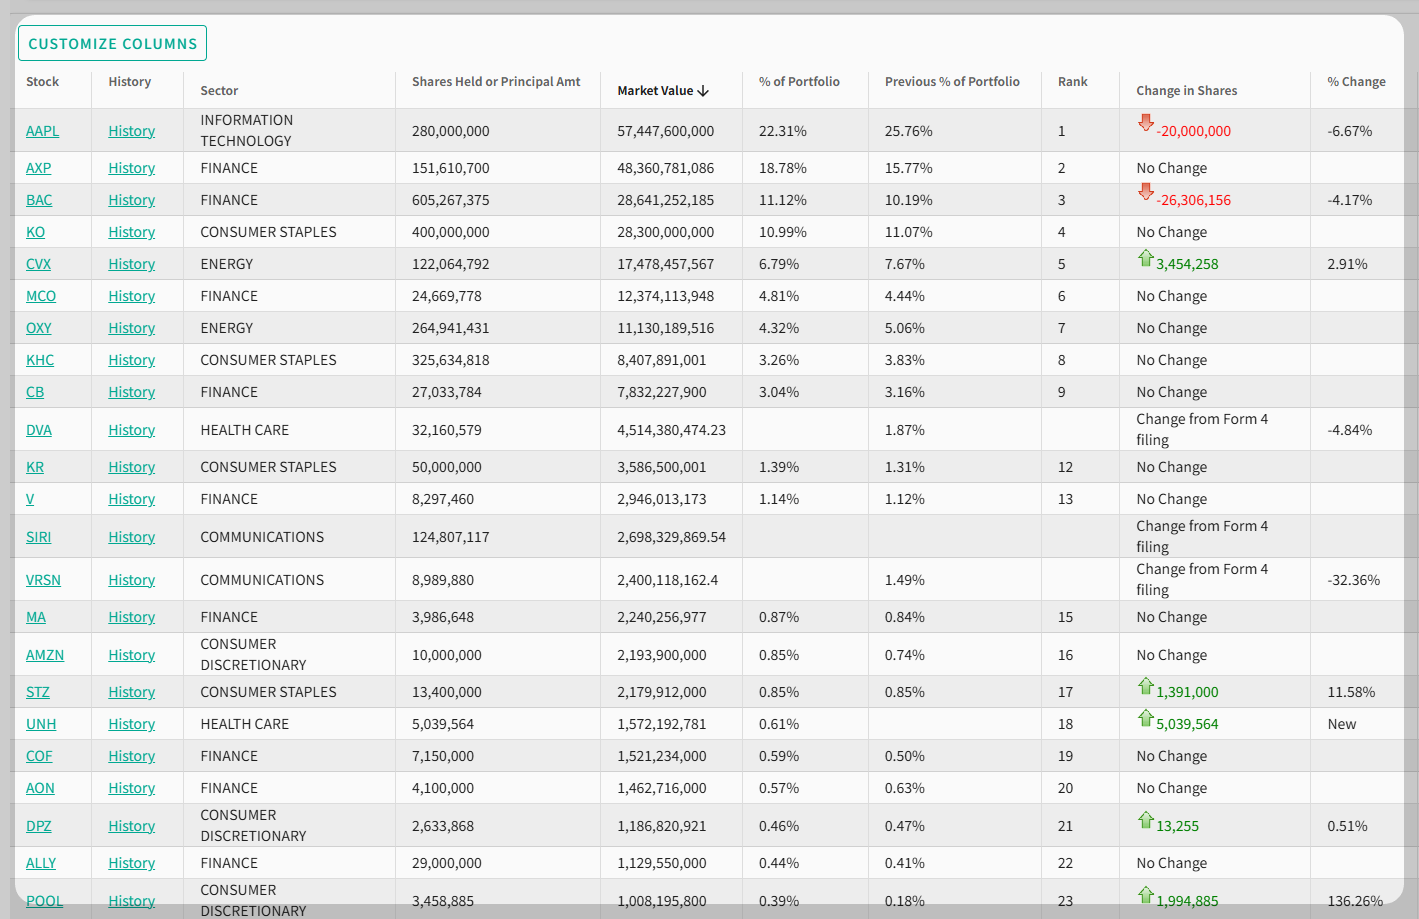1419x919 pixels.
Task: View History for AAPL
Action: point(132,131)
